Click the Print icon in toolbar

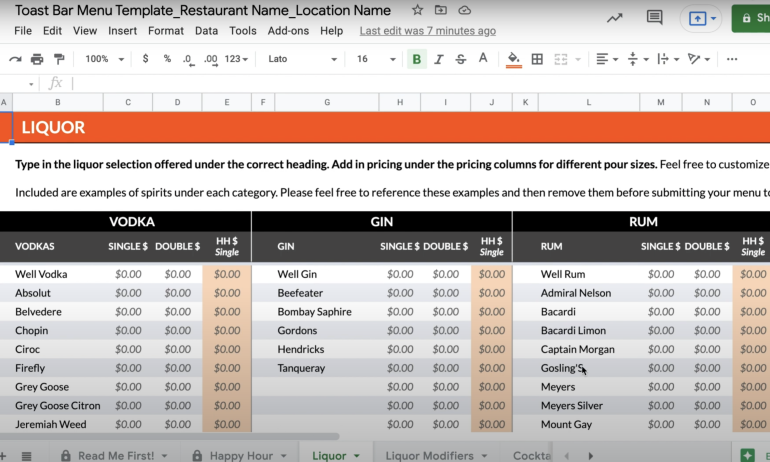click(37, 59)
